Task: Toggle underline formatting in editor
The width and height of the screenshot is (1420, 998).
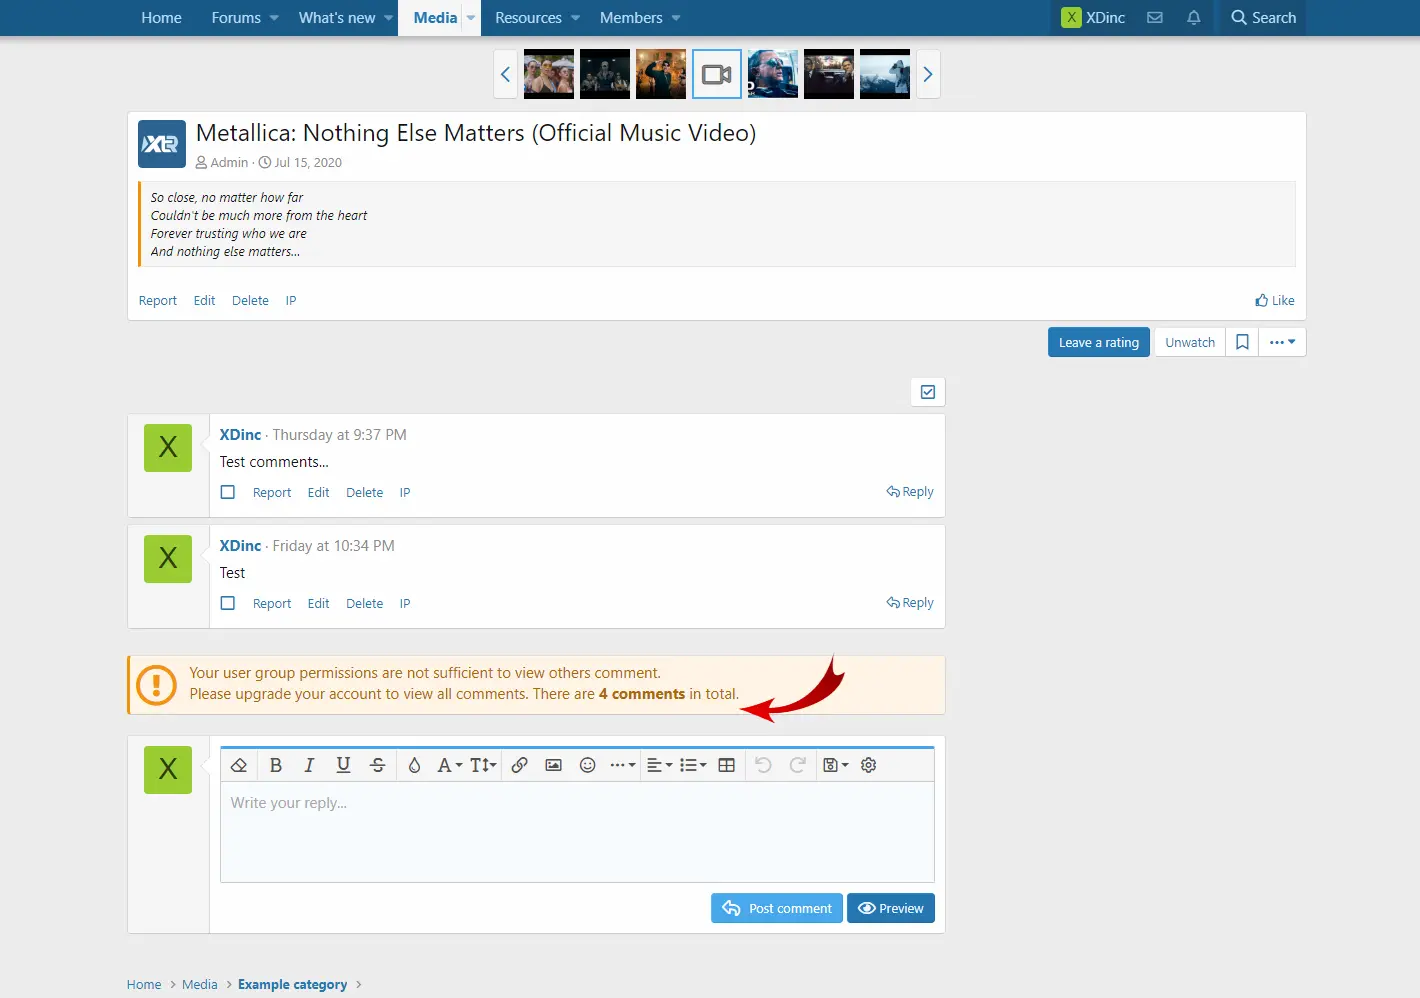Action: click(343, 765)
